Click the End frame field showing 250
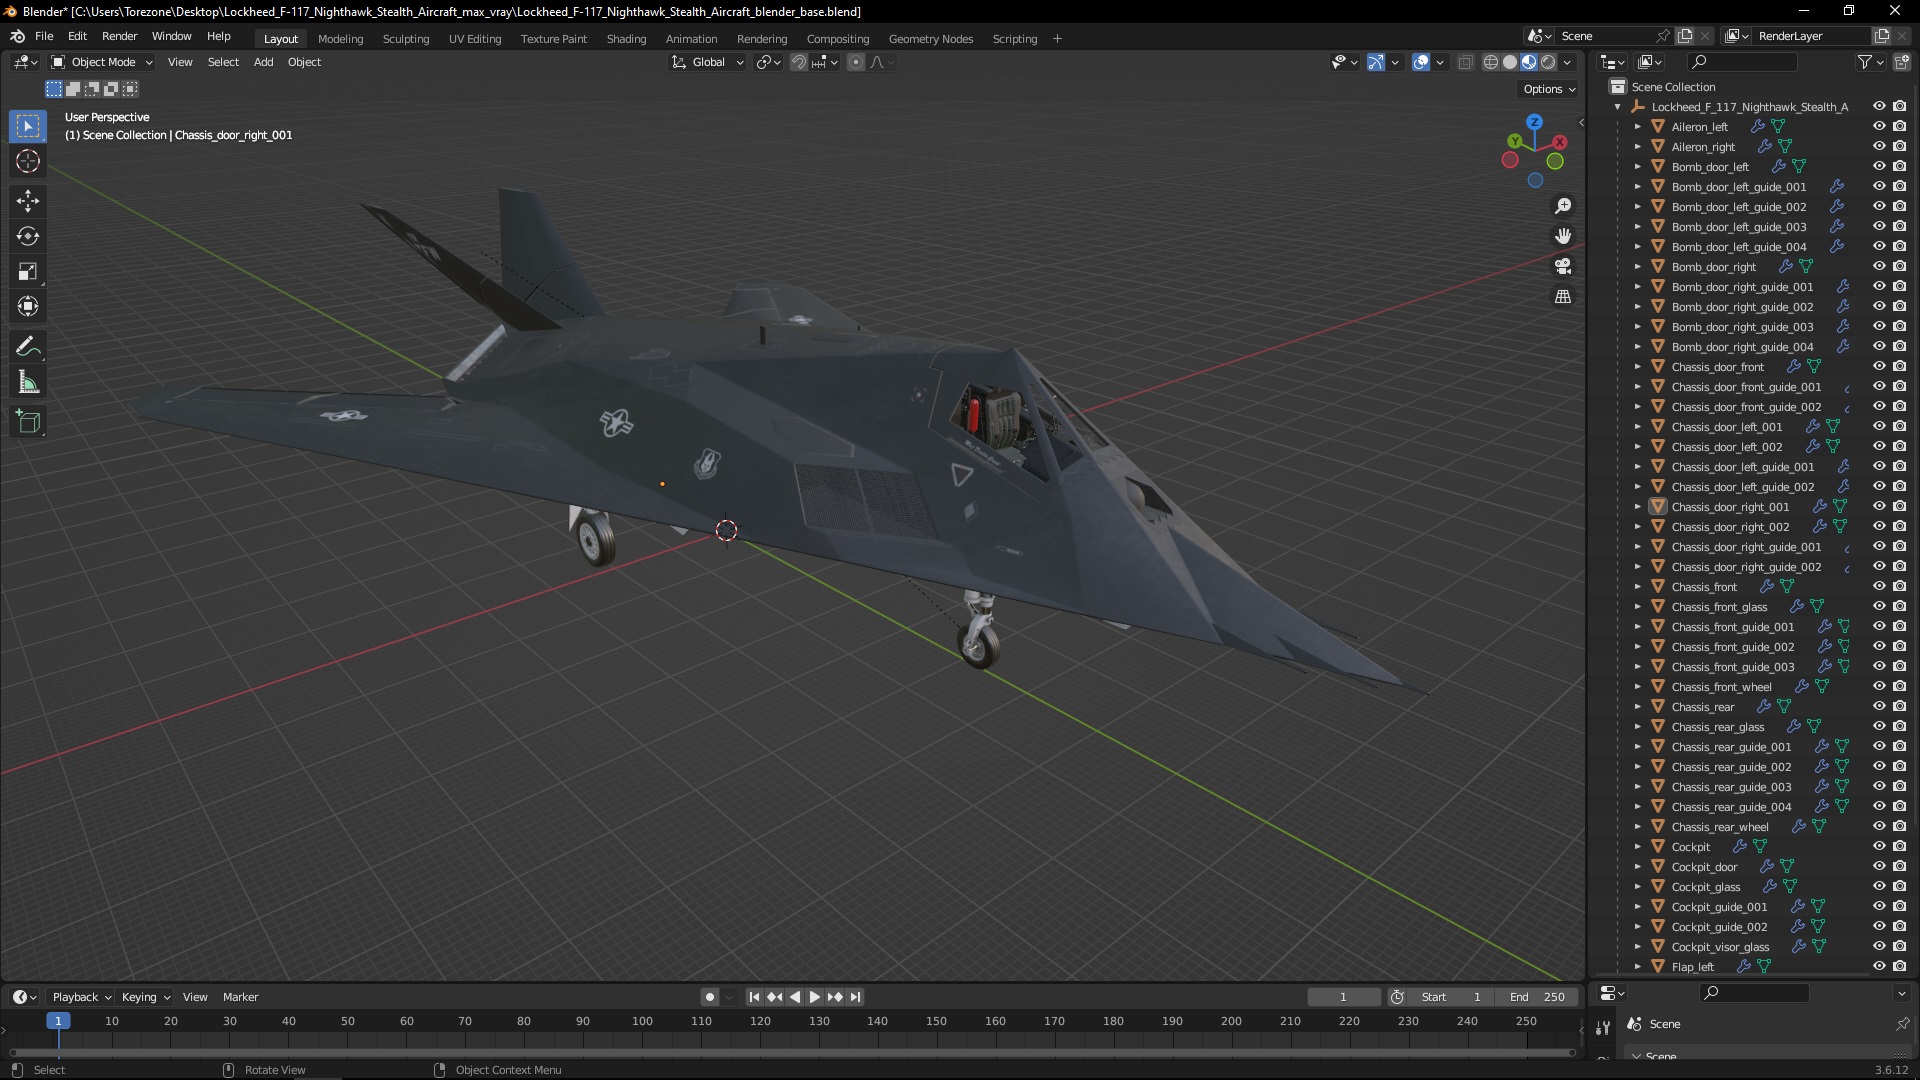Image resolution: width=1920 pixels, height=1080 pixels. point(1537,997)
